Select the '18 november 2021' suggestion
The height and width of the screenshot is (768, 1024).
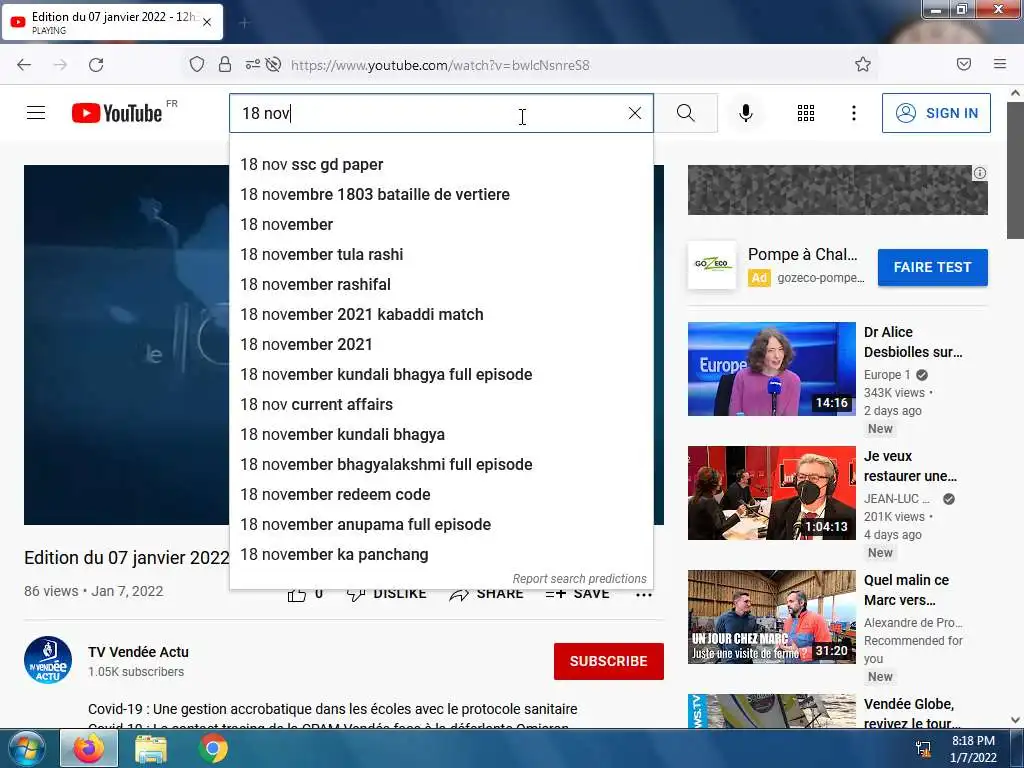441,345
